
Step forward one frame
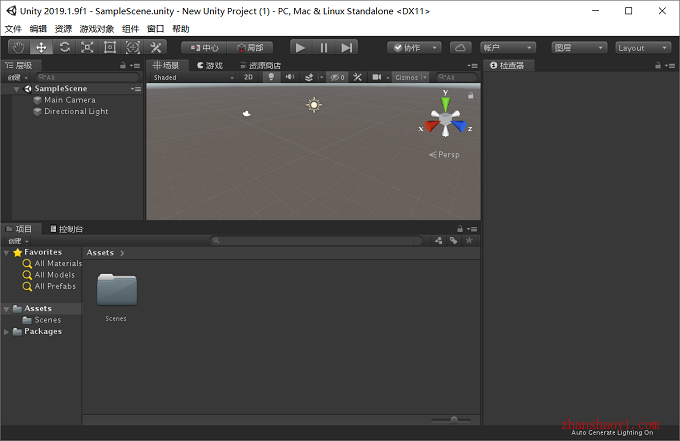point(347,47)
